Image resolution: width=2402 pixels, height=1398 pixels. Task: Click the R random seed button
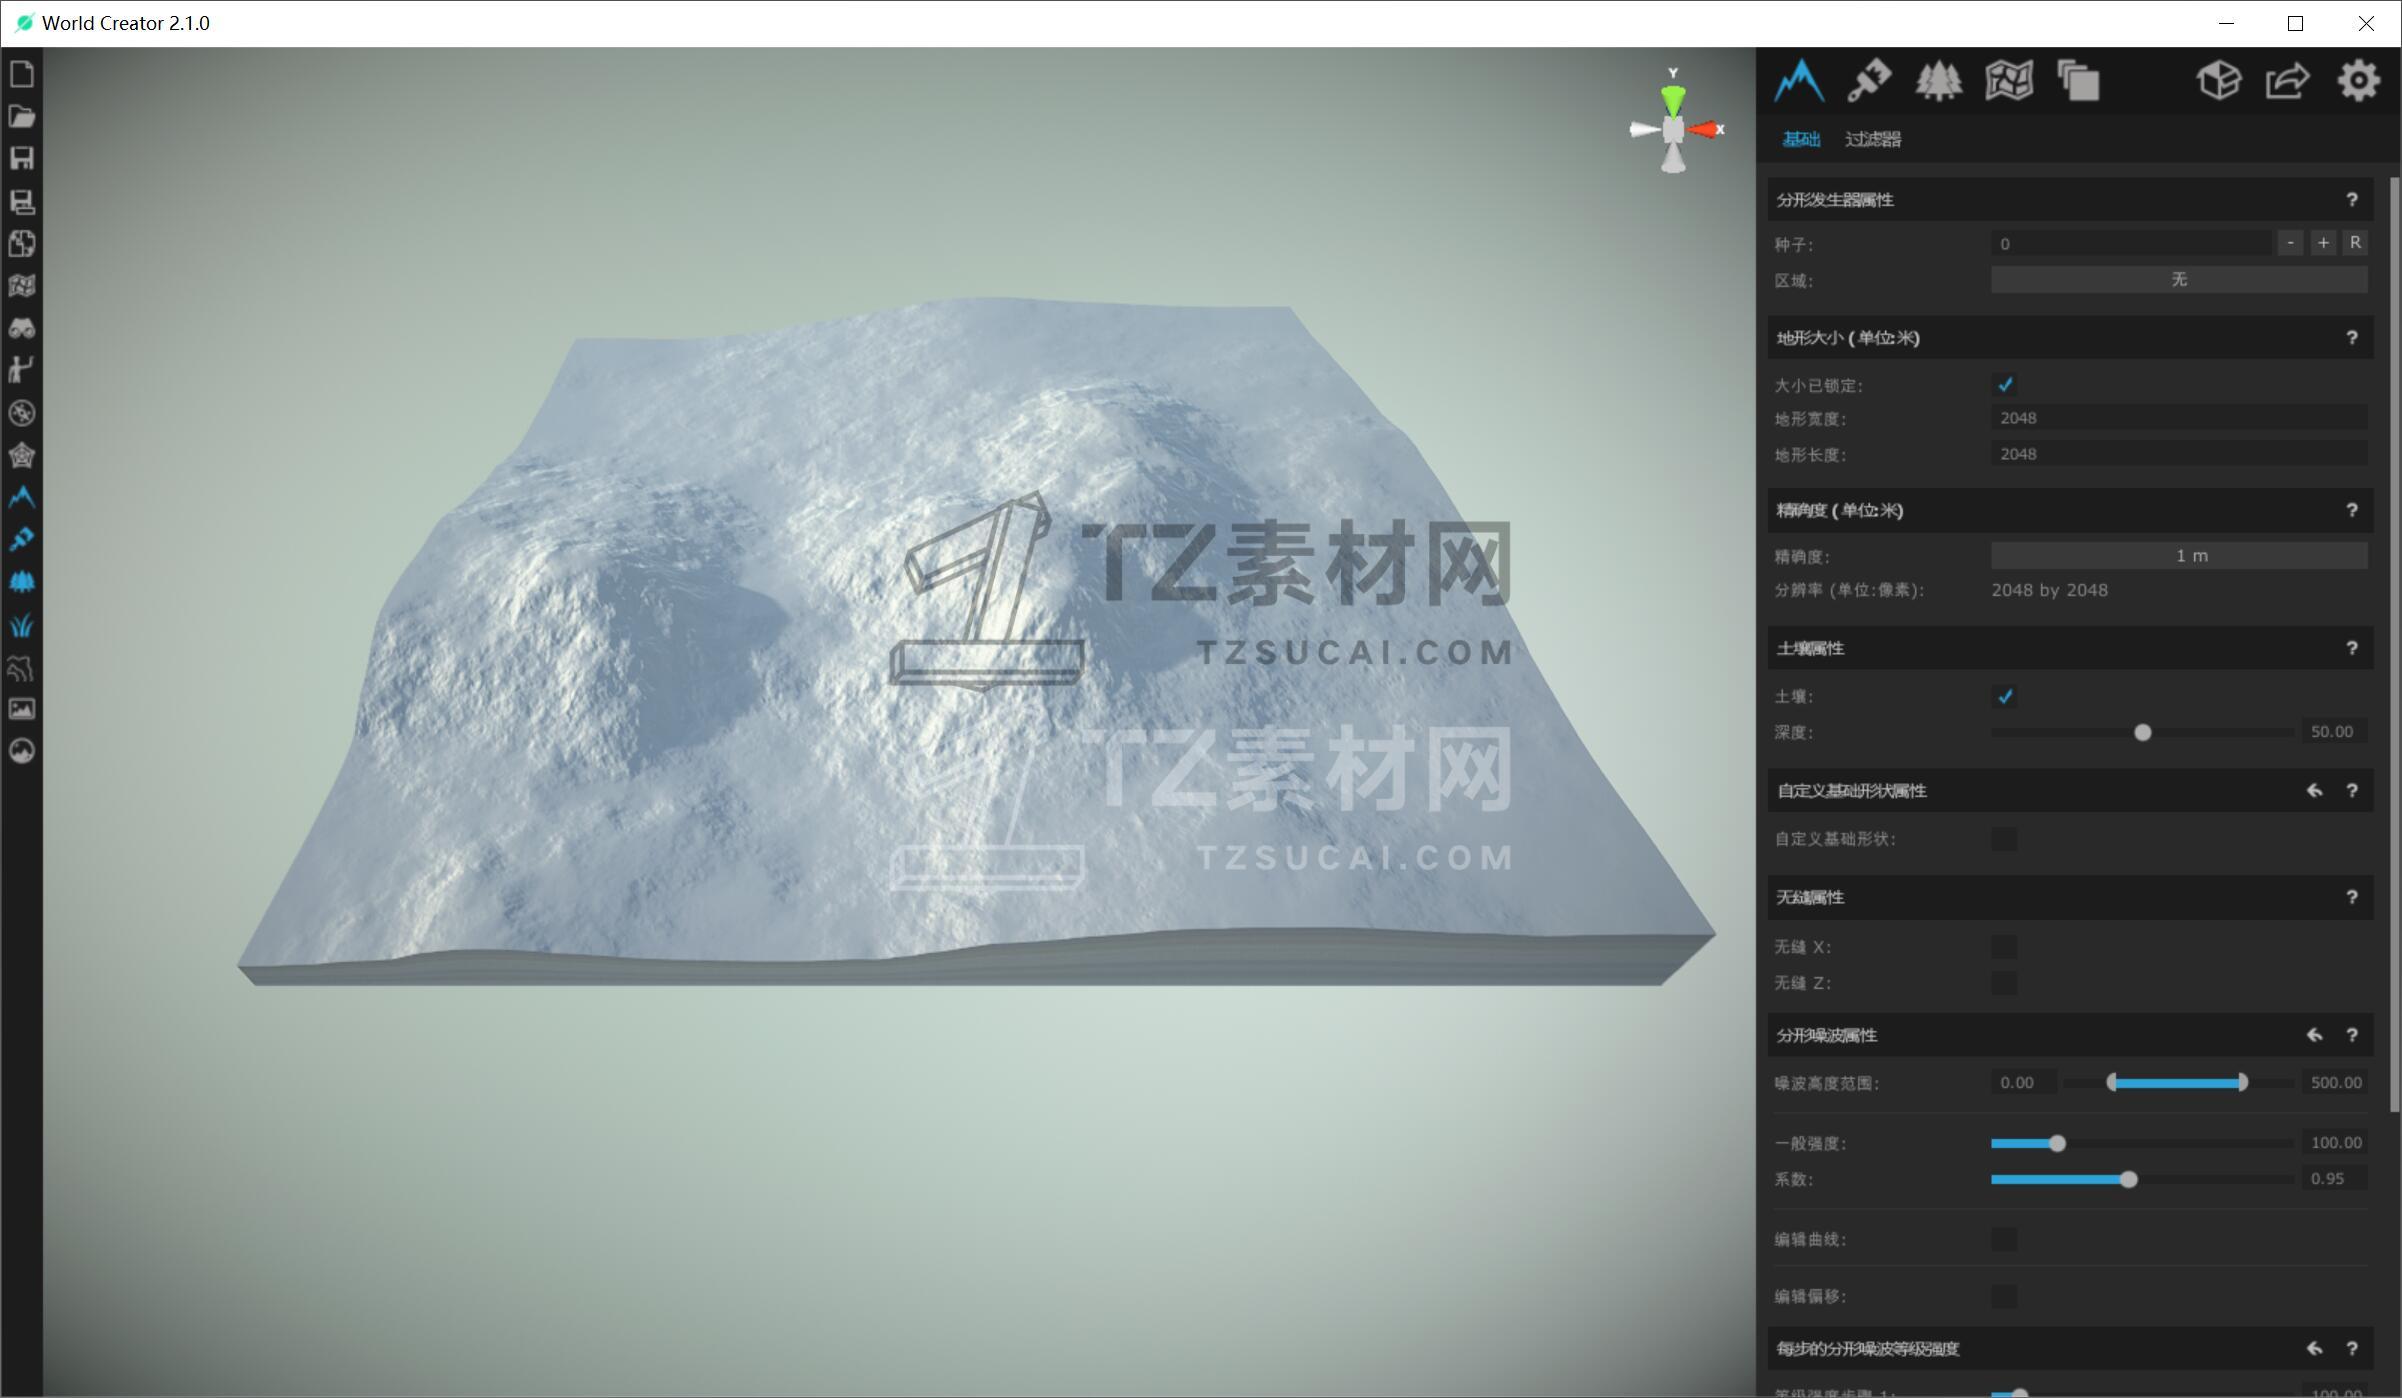coord(2355,243)
